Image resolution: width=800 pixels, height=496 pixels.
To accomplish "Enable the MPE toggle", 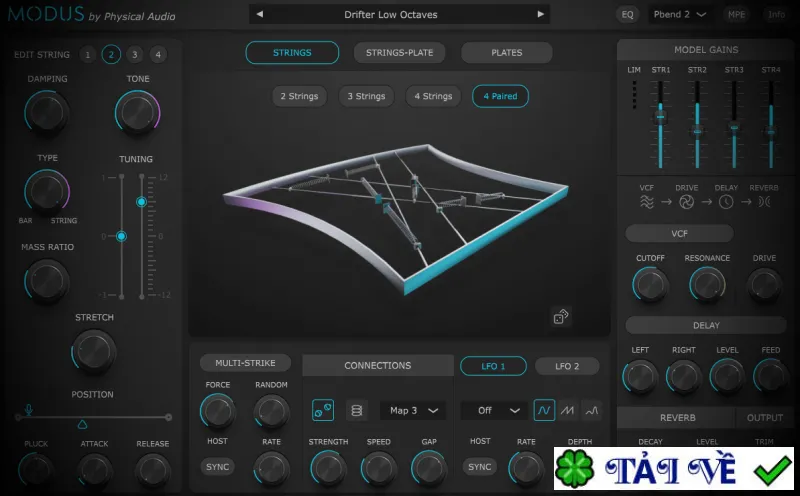I will [x=736, y=14].
